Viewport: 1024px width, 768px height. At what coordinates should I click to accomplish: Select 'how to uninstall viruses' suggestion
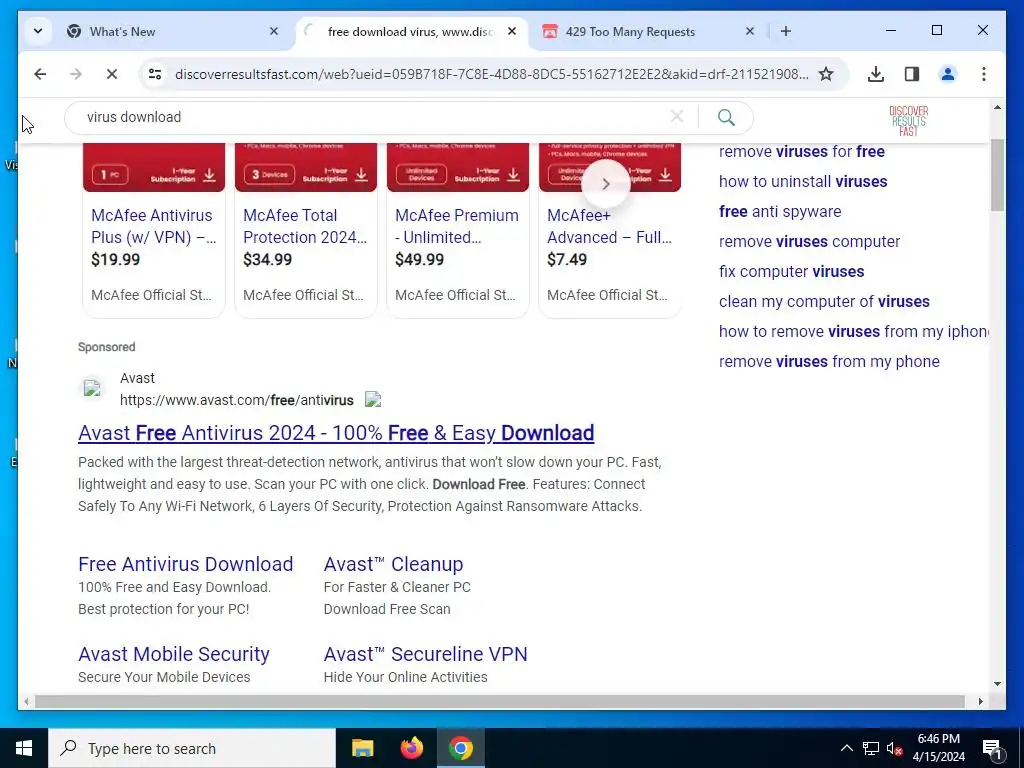coord(803,182)
